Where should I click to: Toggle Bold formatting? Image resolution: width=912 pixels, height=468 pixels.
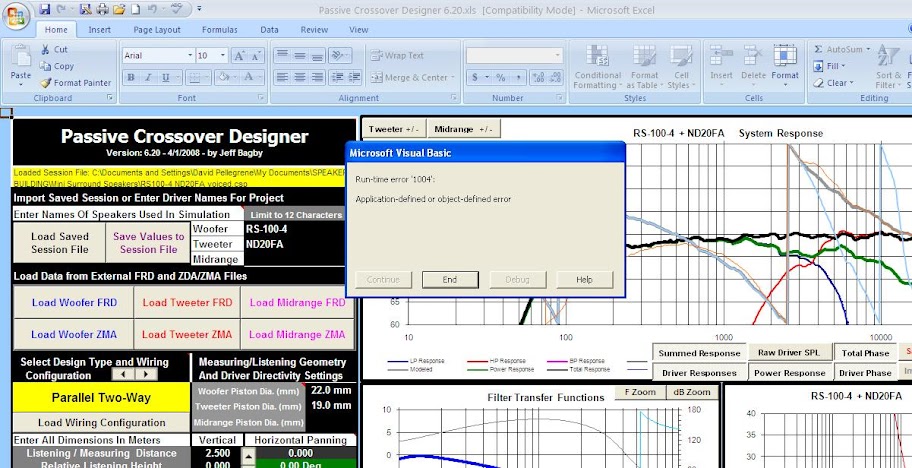coord(131,77)
